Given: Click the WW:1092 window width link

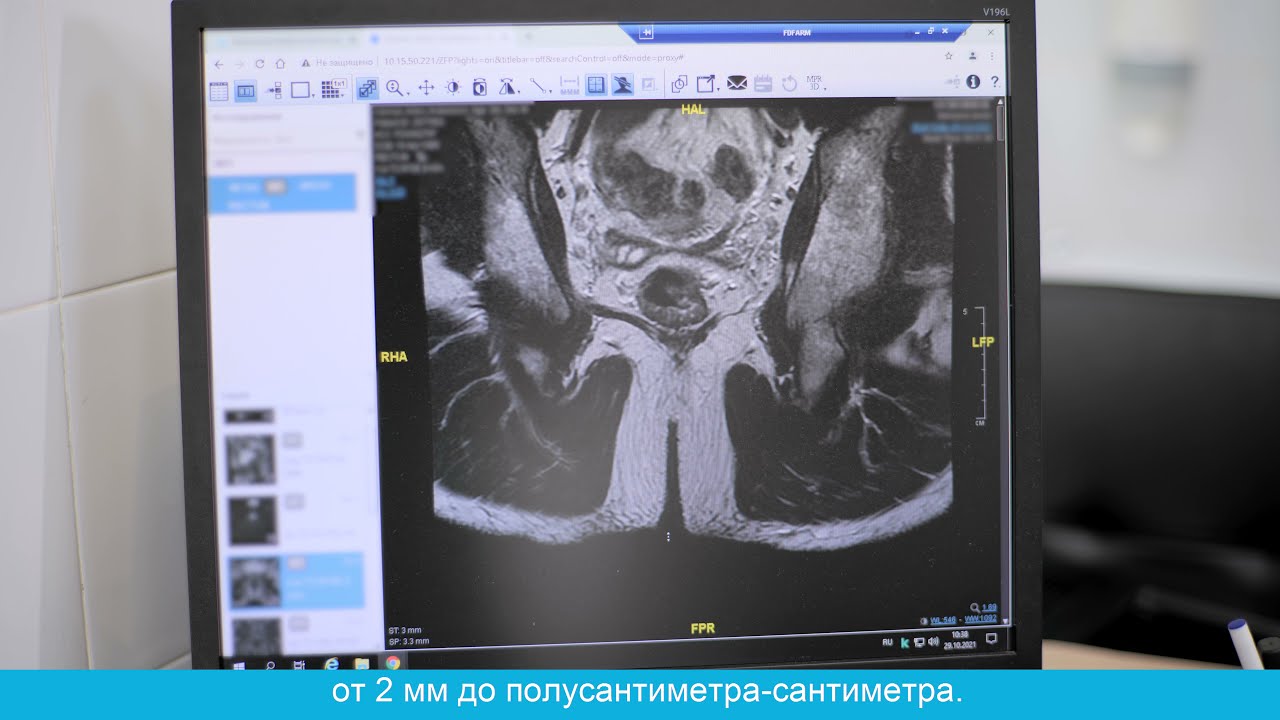Looking at the screenshot, I should (x=981, y=620).
